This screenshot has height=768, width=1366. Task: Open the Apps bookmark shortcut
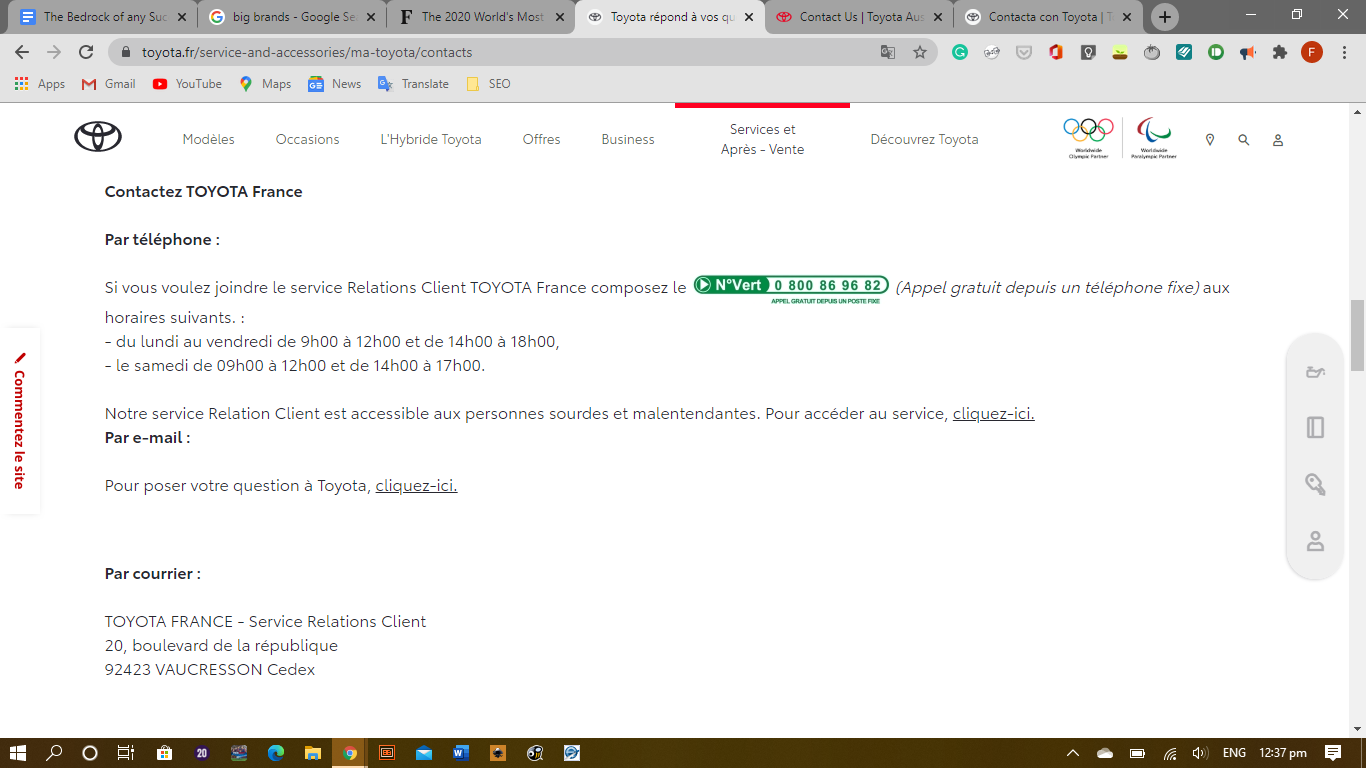point(40,84)
